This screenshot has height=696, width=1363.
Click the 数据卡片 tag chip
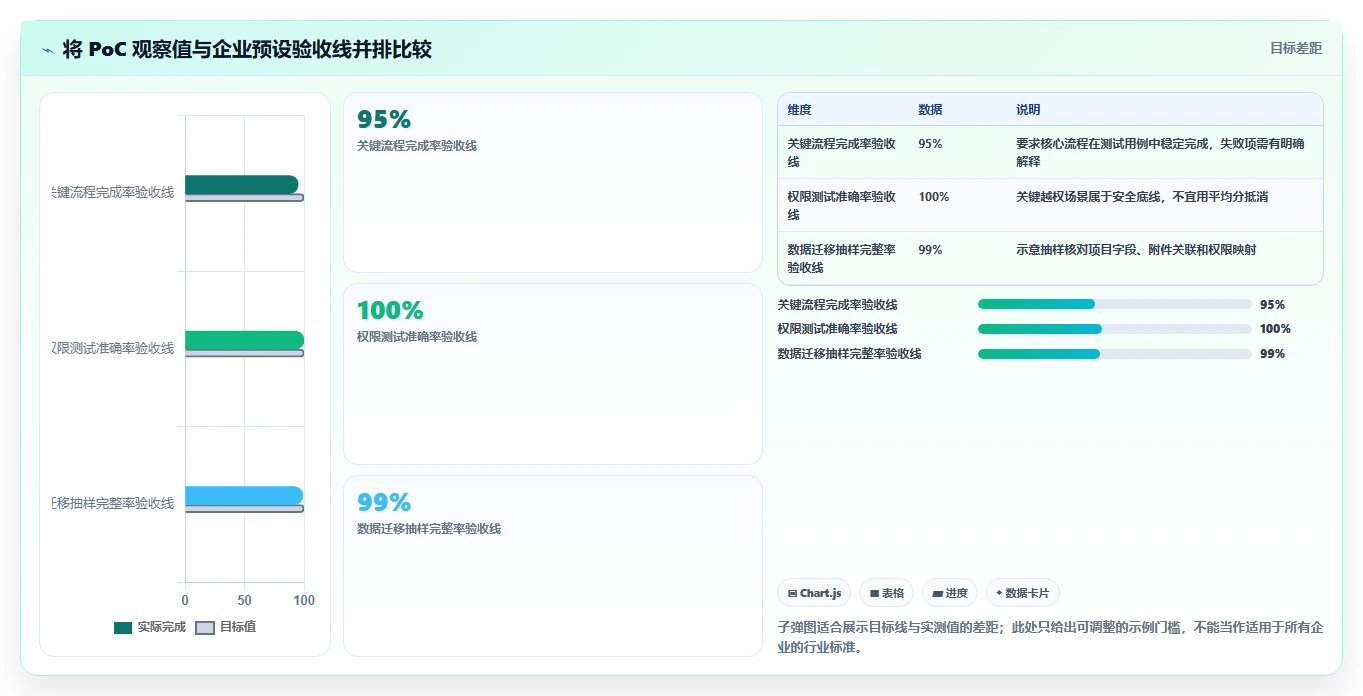1022,593
